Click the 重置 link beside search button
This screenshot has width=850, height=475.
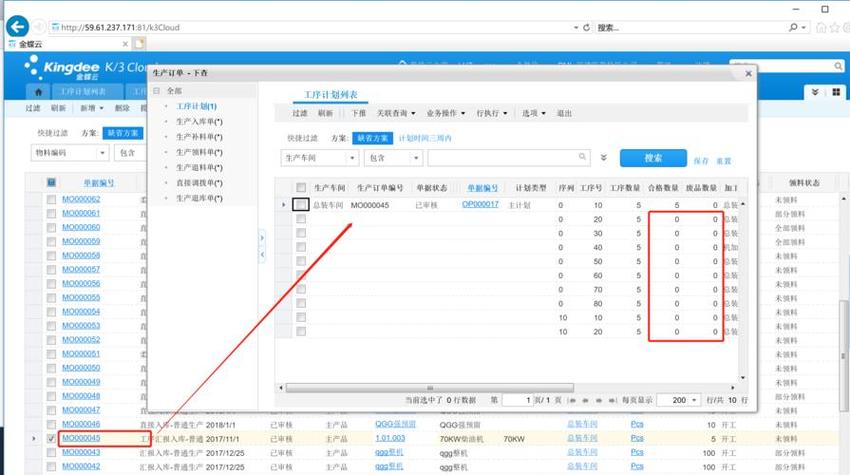(723, 161)
